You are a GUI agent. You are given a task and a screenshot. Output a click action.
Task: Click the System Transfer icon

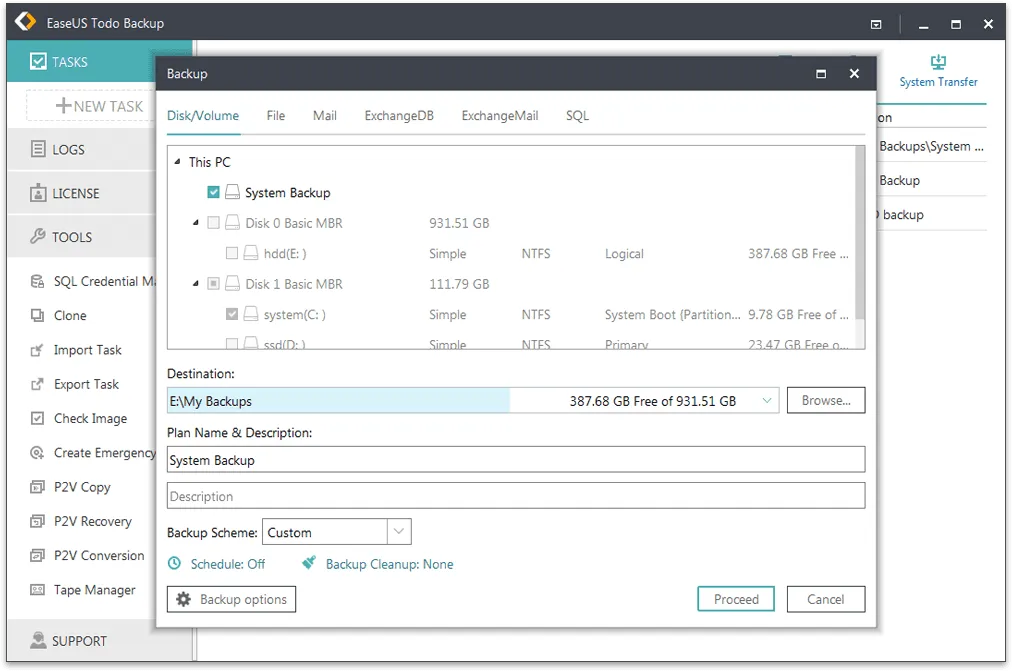tap(938, 62)
